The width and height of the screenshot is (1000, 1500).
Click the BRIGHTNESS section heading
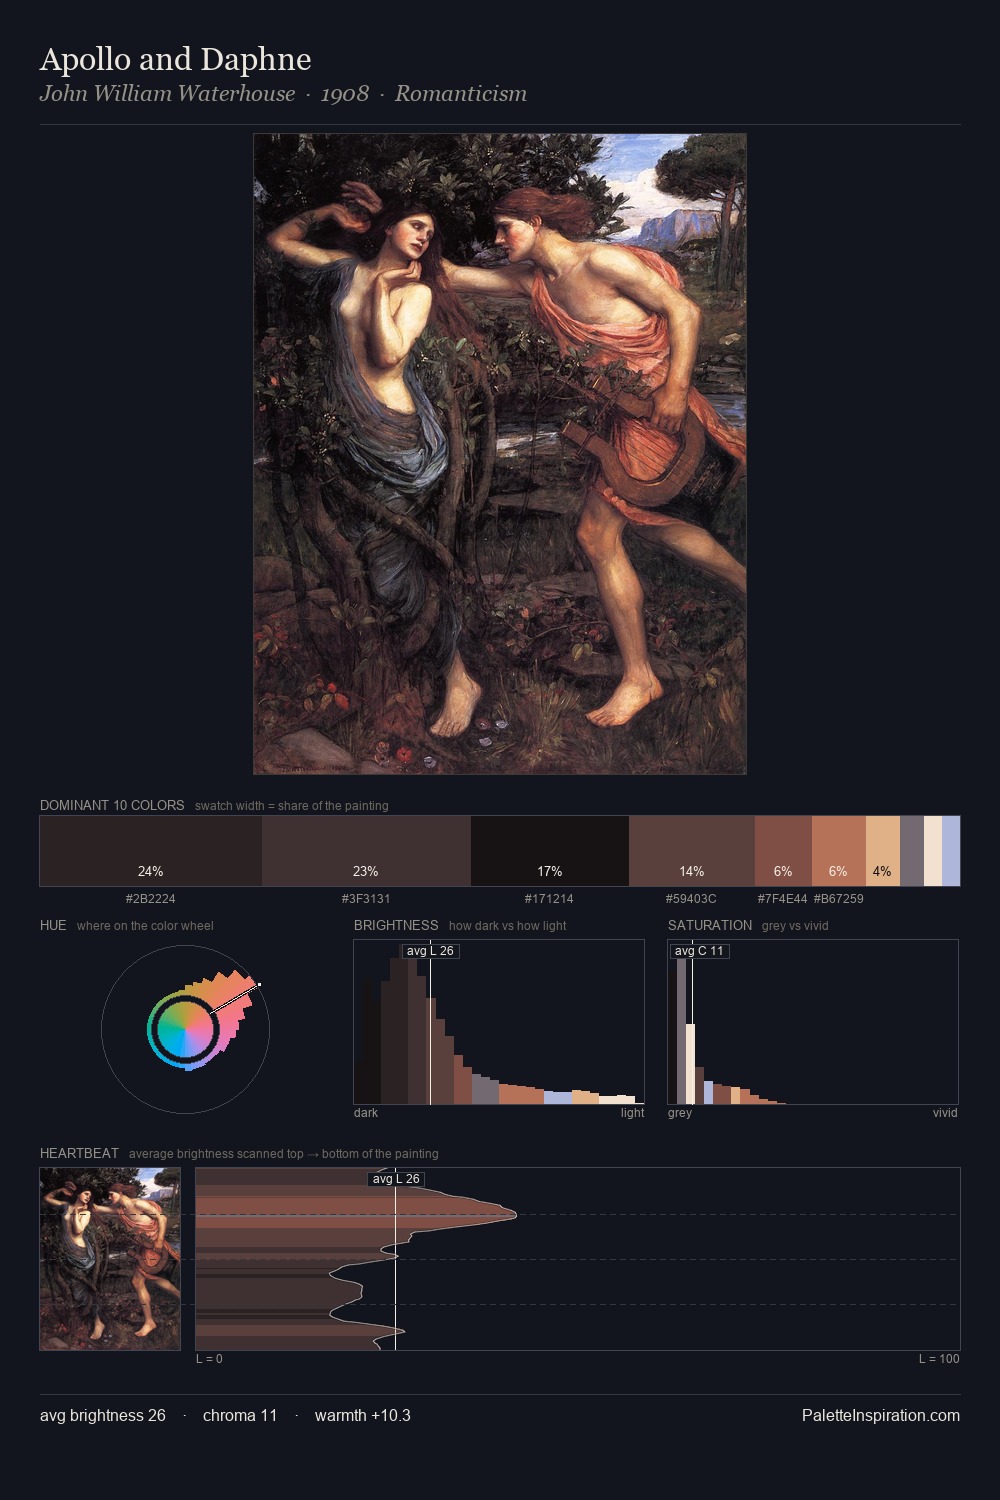pyautogui.click(x=396, y=925)
